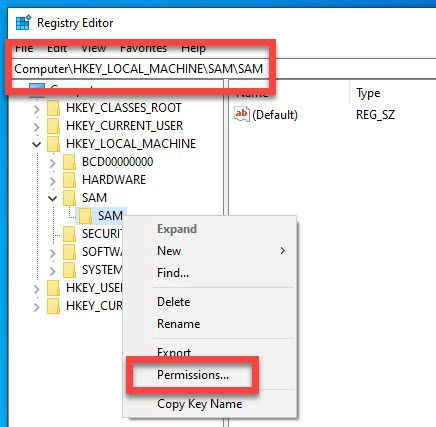This screenshot has width=436, height=427.
Task: Open the Favorites menu
Action: click(x=143, y=48)
